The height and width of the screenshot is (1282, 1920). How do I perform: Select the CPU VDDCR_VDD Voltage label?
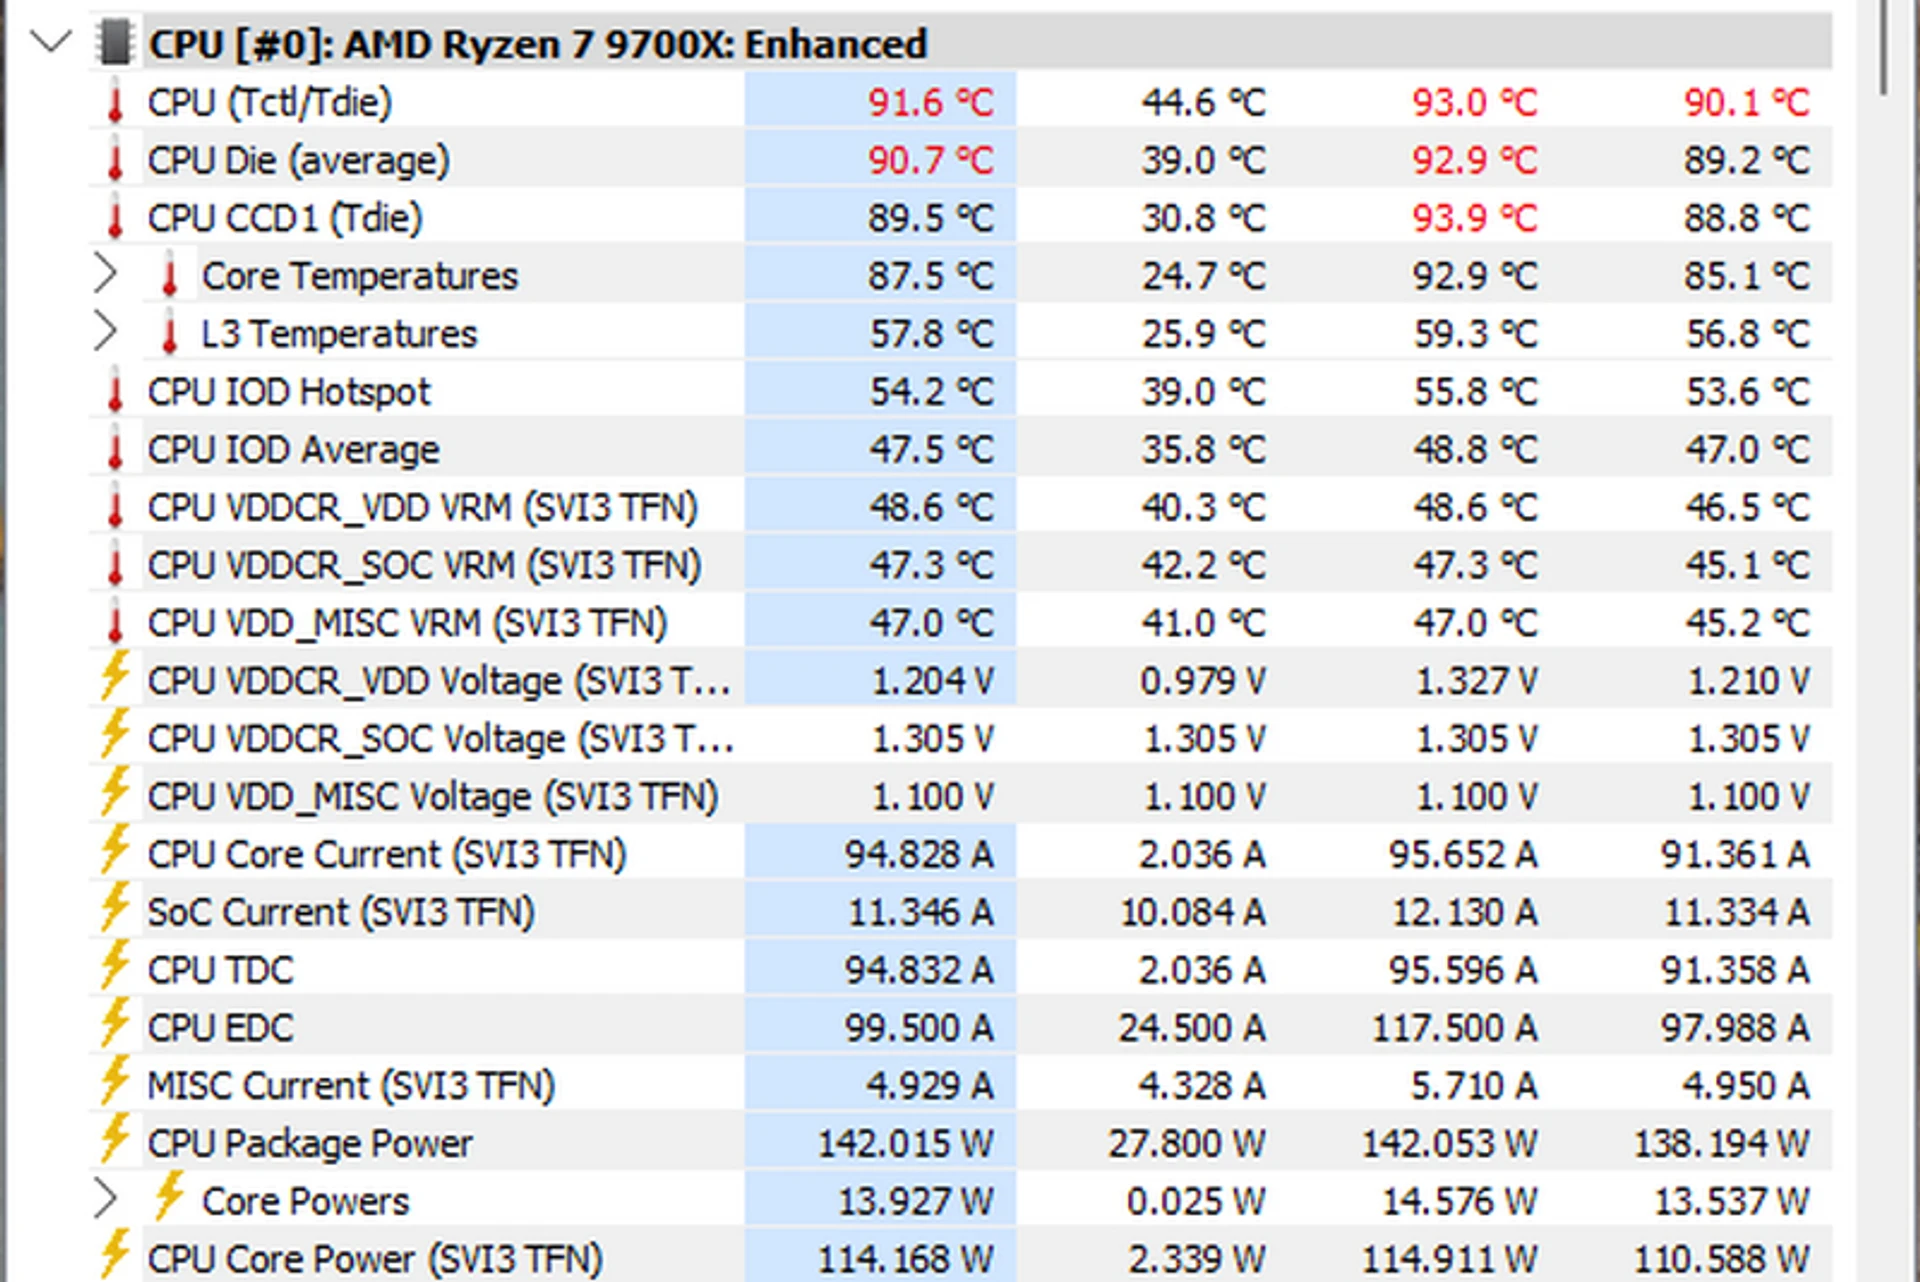click(439, 682)
